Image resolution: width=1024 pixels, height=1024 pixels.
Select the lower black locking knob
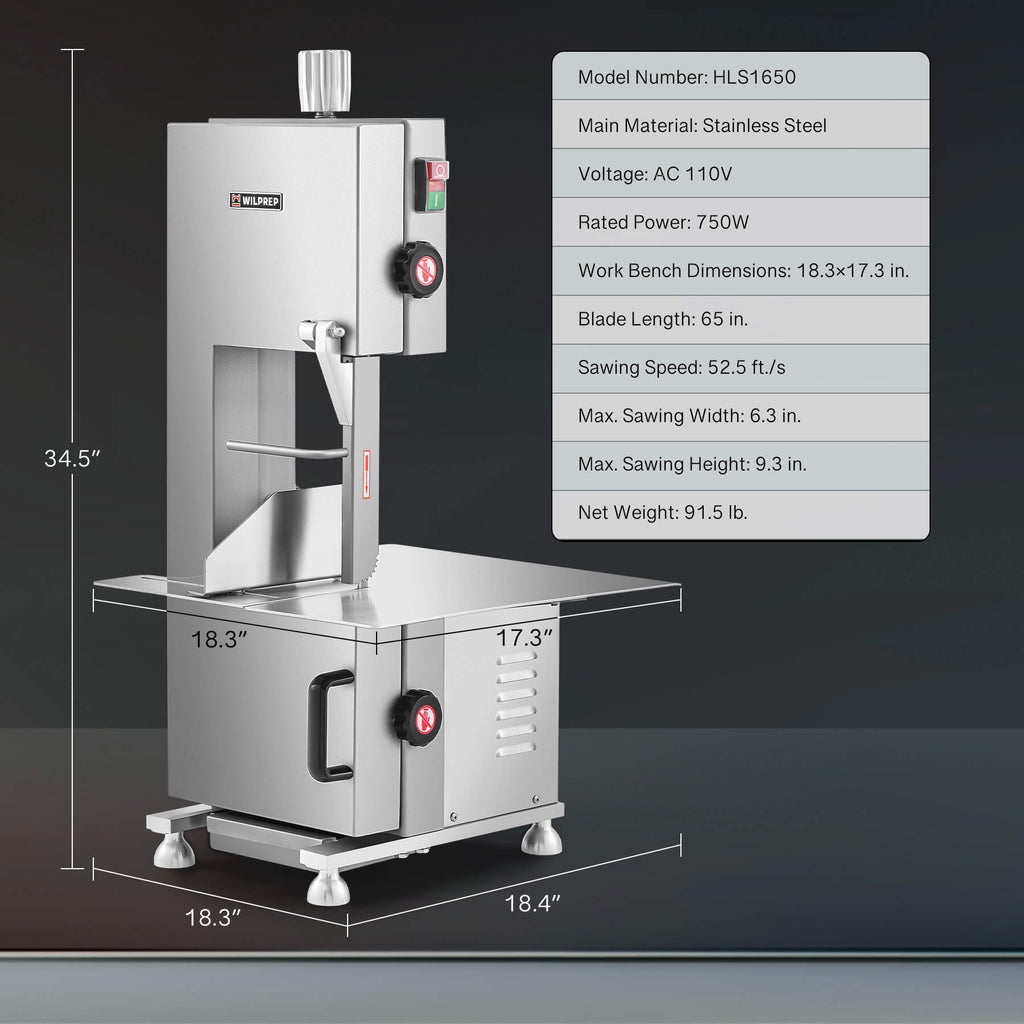(x=417, y=717)
